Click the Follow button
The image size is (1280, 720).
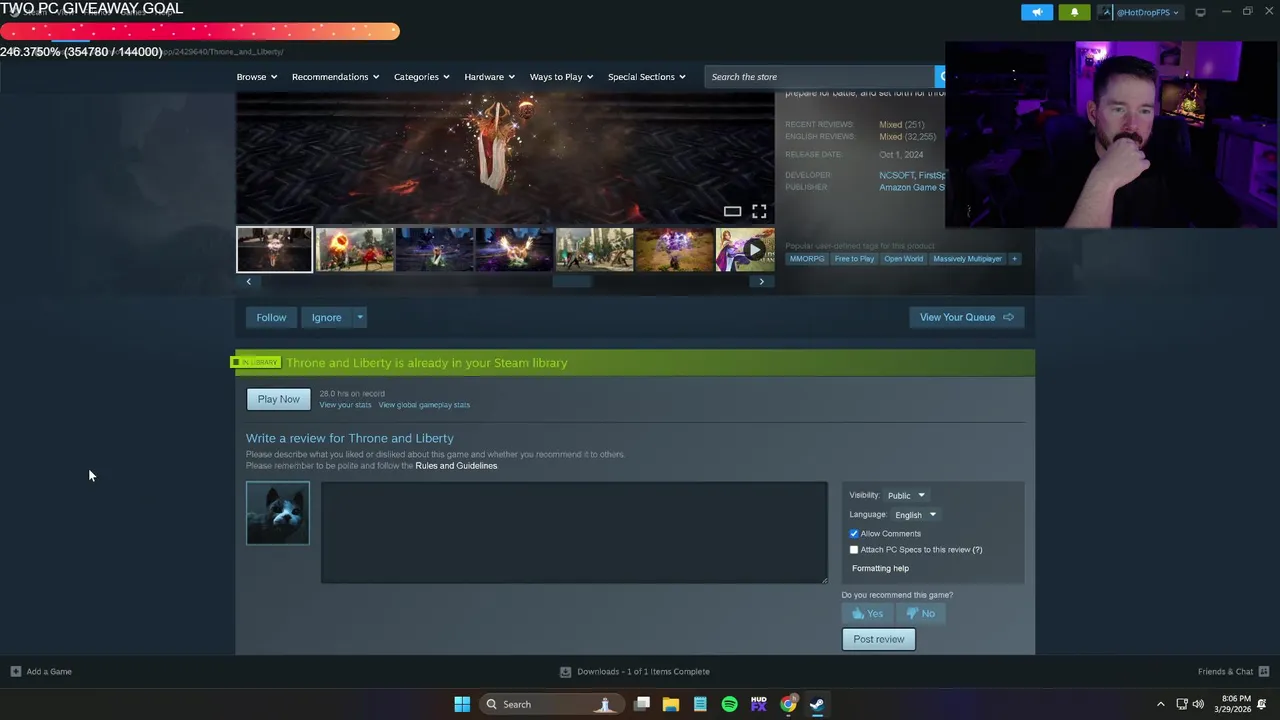271,317
